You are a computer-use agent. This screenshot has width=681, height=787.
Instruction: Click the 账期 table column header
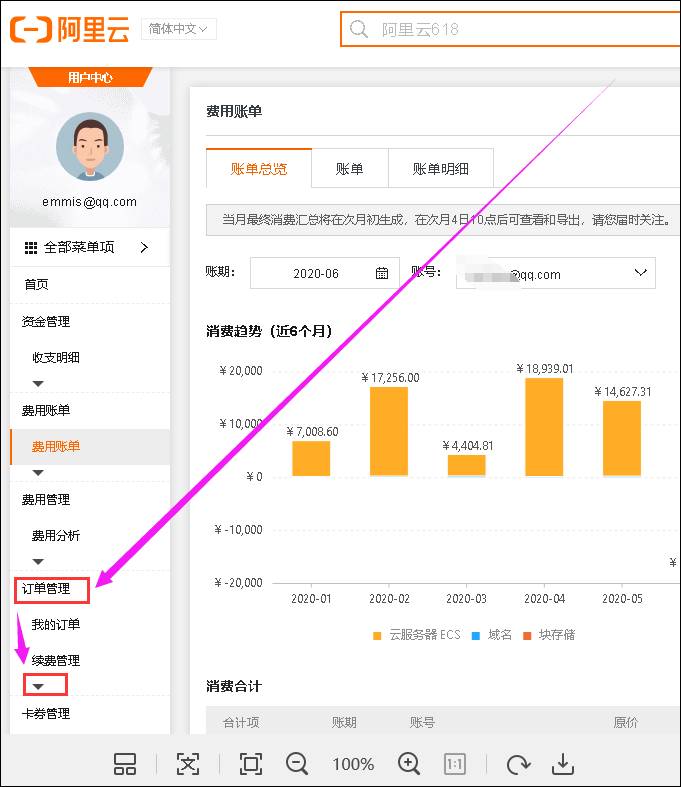(x=344, y=722)
